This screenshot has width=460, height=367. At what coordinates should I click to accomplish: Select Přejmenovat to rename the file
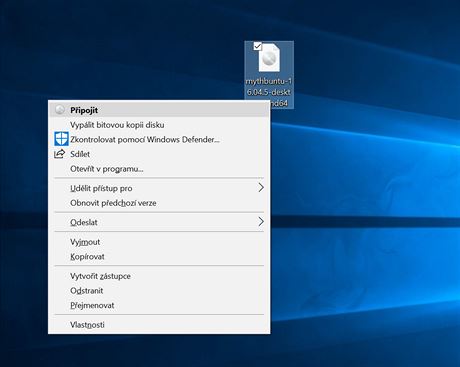[159, 305]
